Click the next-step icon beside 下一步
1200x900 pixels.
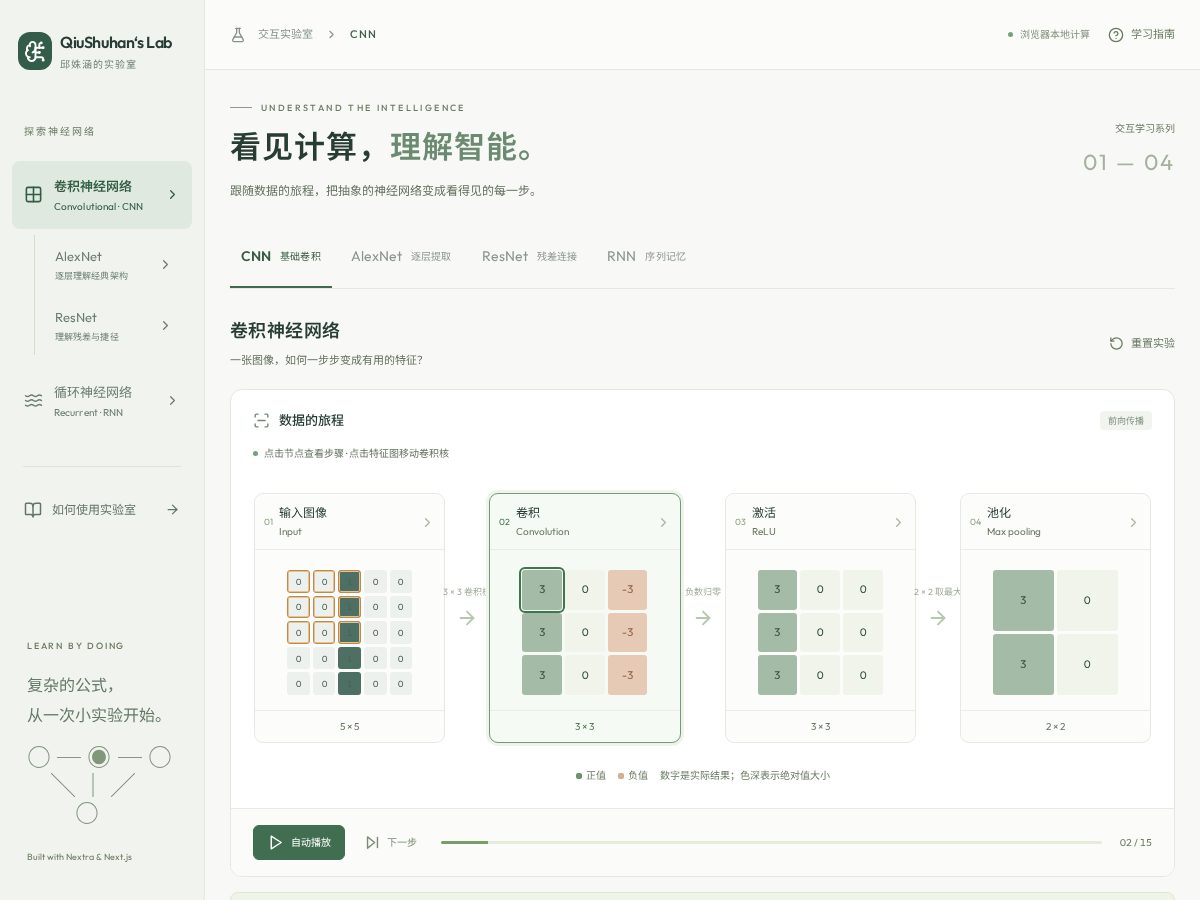(372, 843)
